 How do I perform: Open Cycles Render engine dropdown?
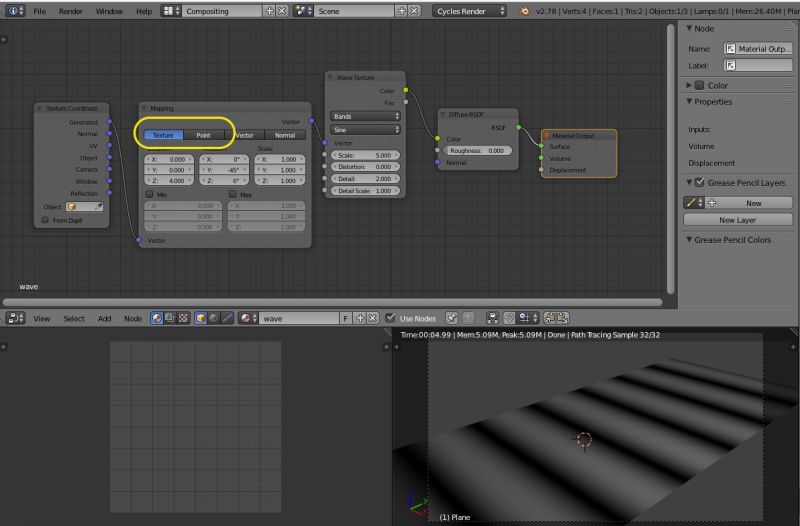[x=469, y=11]
